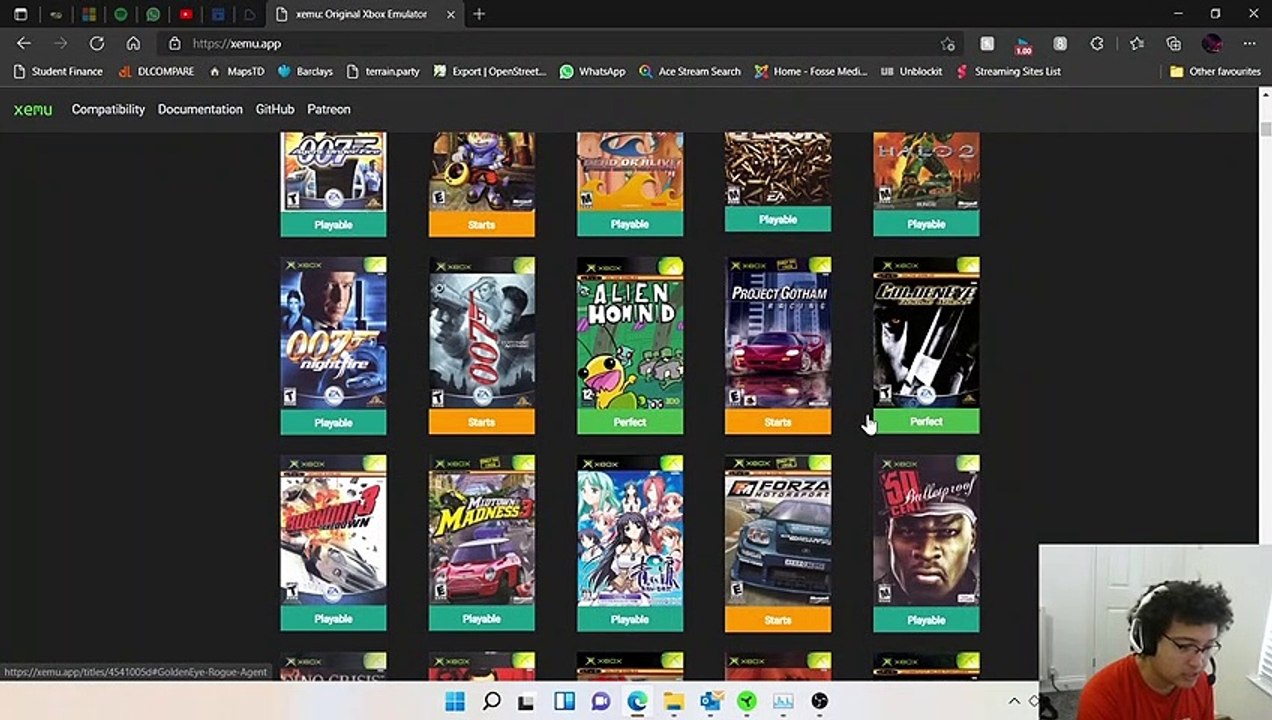Open the GitHub link in site nav
Viewport: 1272px width, 720px height.
pos(275,110)
